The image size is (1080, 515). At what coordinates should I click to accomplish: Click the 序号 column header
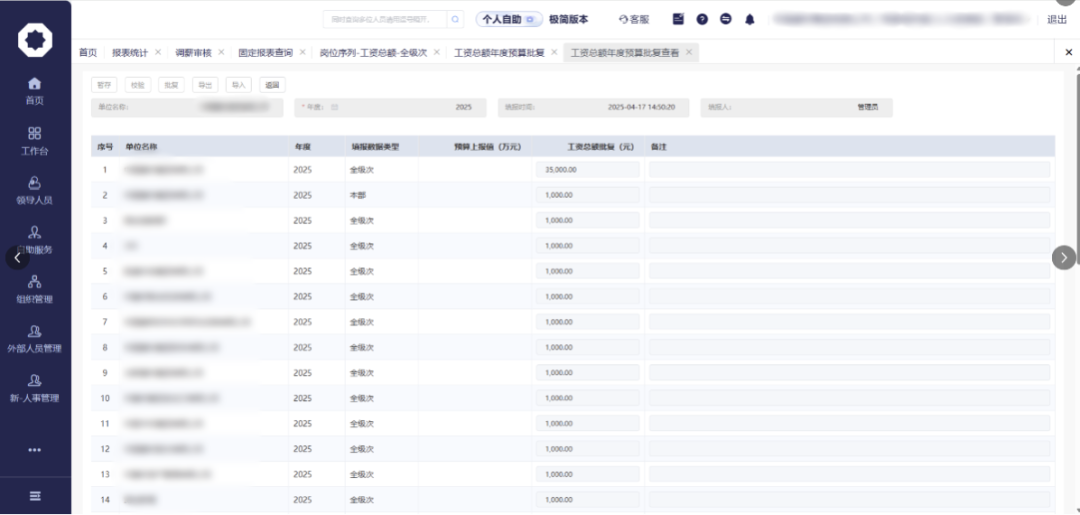[x=105, y=147]
